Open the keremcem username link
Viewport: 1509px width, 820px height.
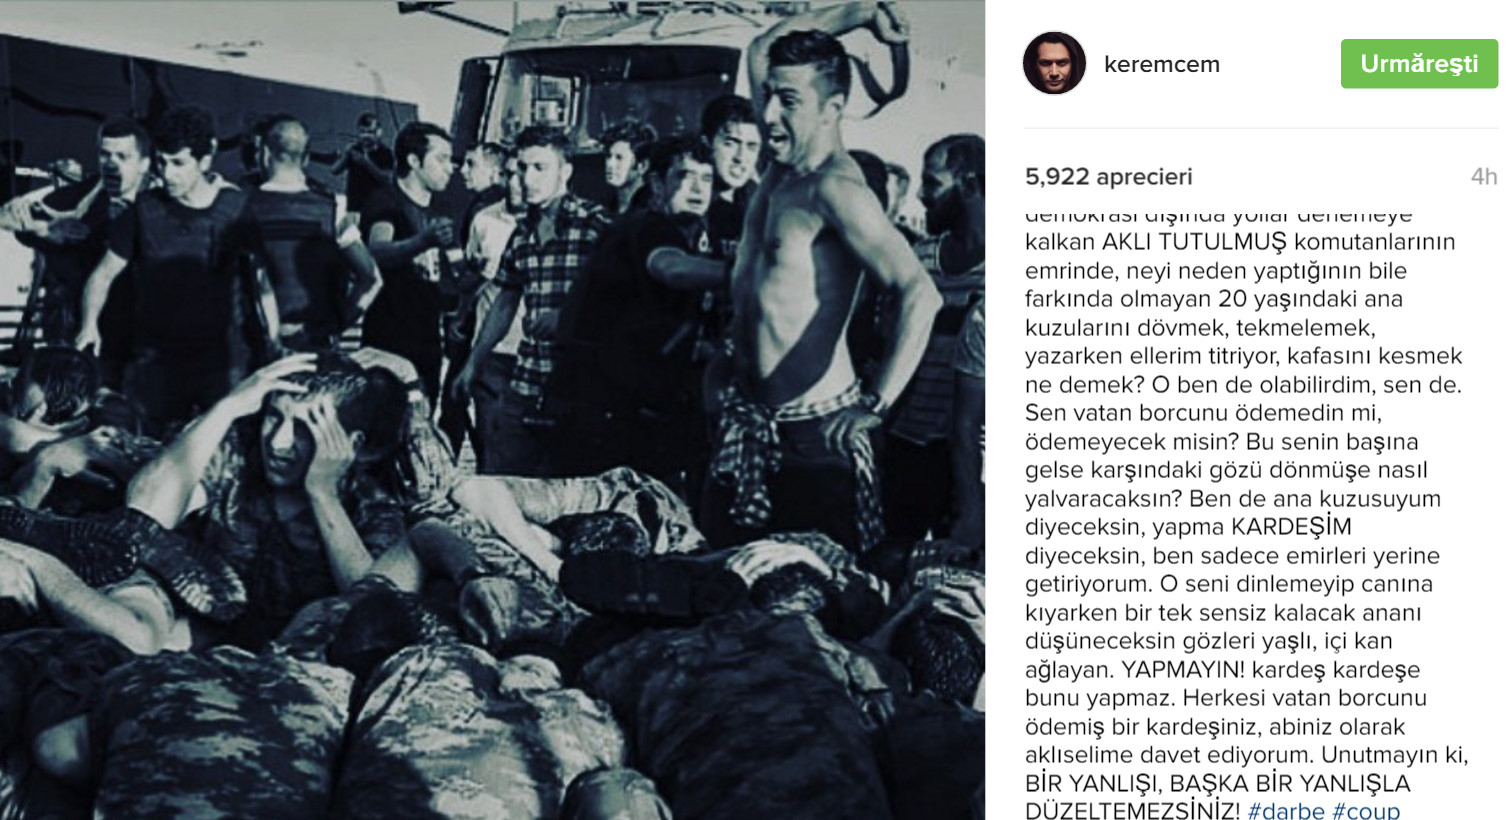pyautogui.click(x=1161, y=64)
